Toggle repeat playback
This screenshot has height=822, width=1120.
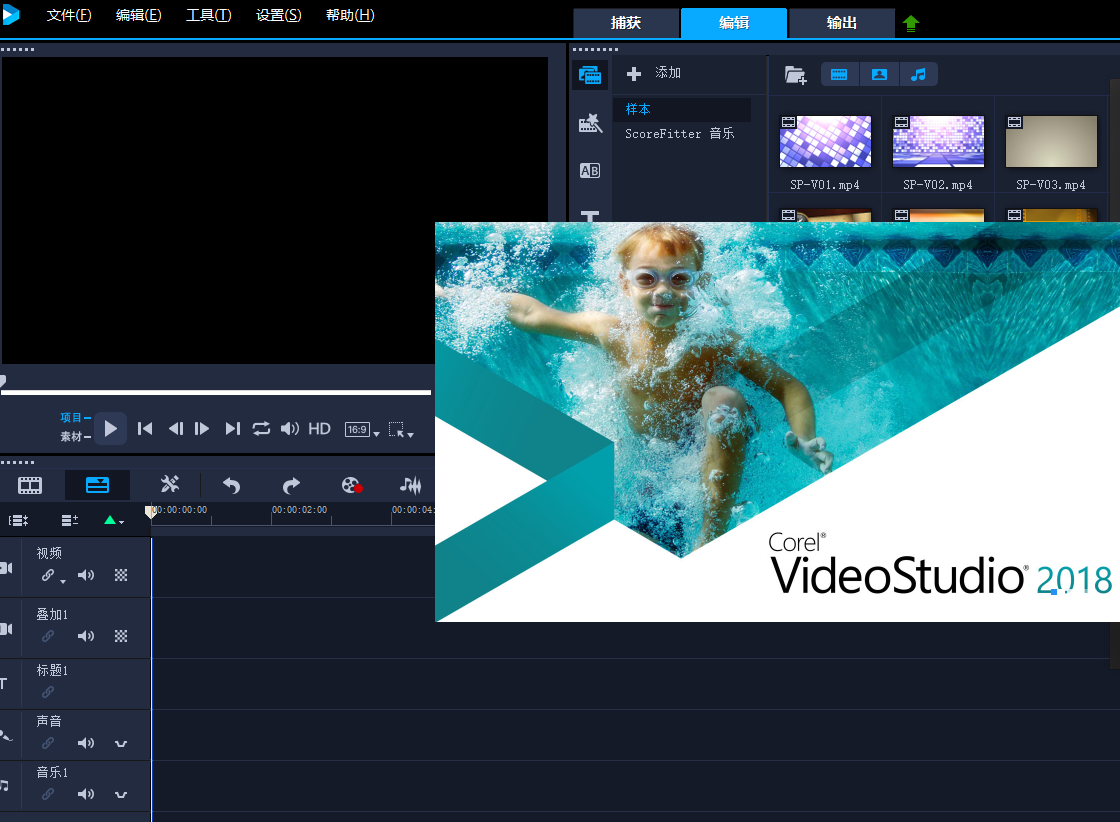[261, 428]
